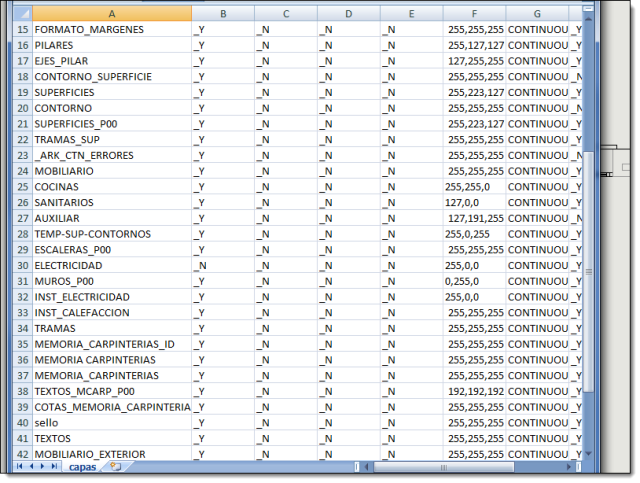Click cell TEMP-SUP-CONTORNOS
The height and width of the screenshot is (483, 640).
[112, 234]
